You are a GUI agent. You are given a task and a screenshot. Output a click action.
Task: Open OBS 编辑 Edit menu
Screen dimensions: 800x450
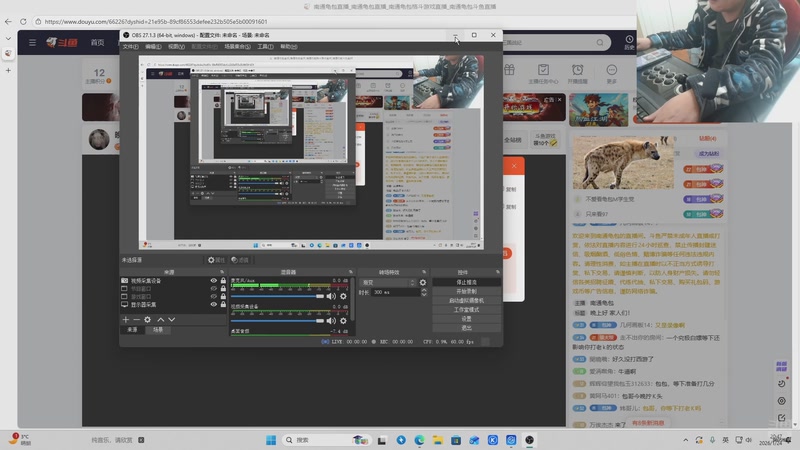pos(153,46)
